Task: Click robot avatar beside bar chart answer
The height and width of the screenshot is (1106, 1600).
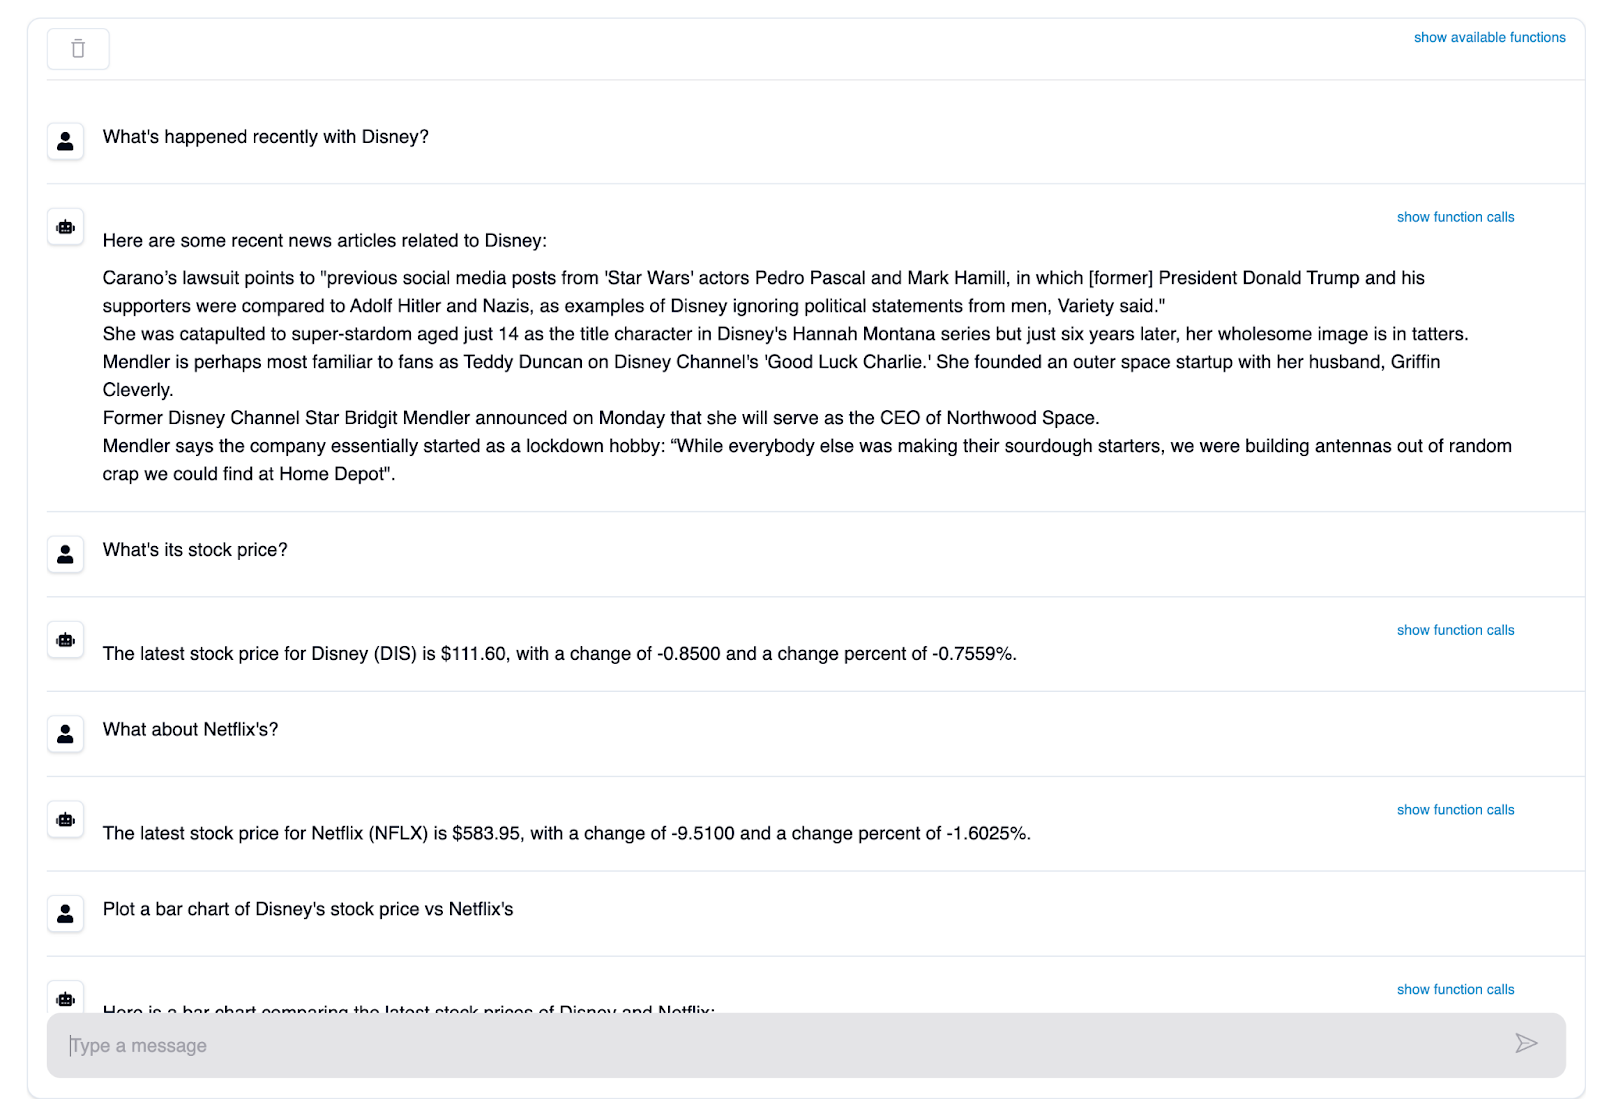Action: click(x=65, y=999)
